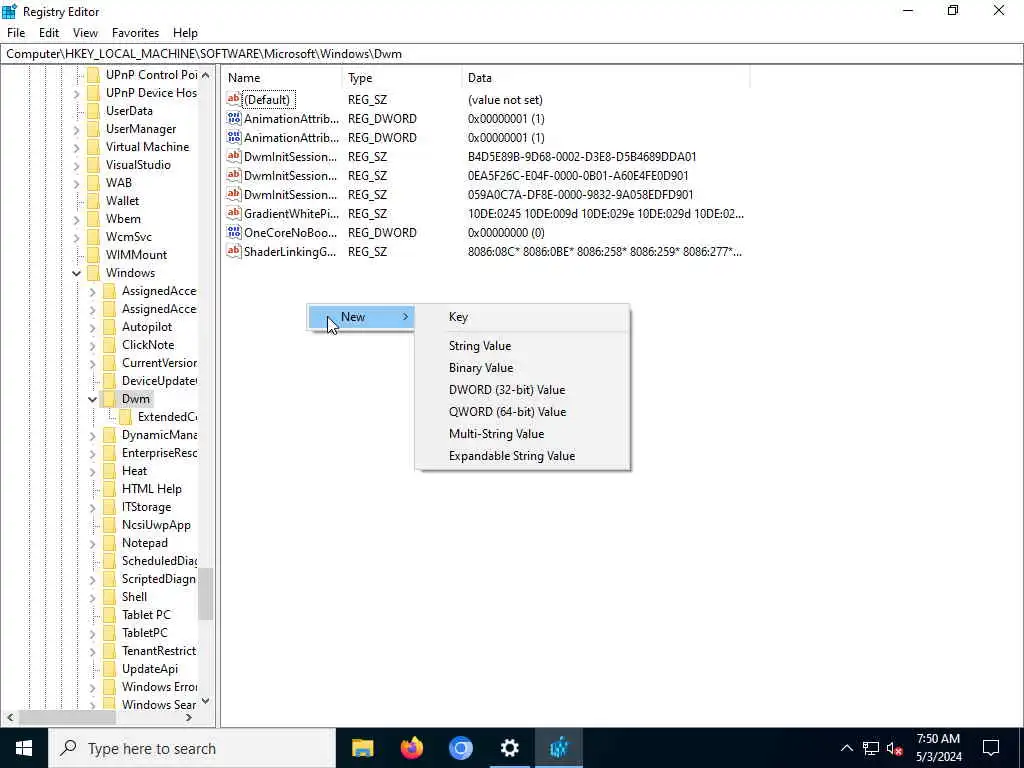1024x768 pixels.
Task: Open Settings gear in the taskbar
Action: (509, 748)
